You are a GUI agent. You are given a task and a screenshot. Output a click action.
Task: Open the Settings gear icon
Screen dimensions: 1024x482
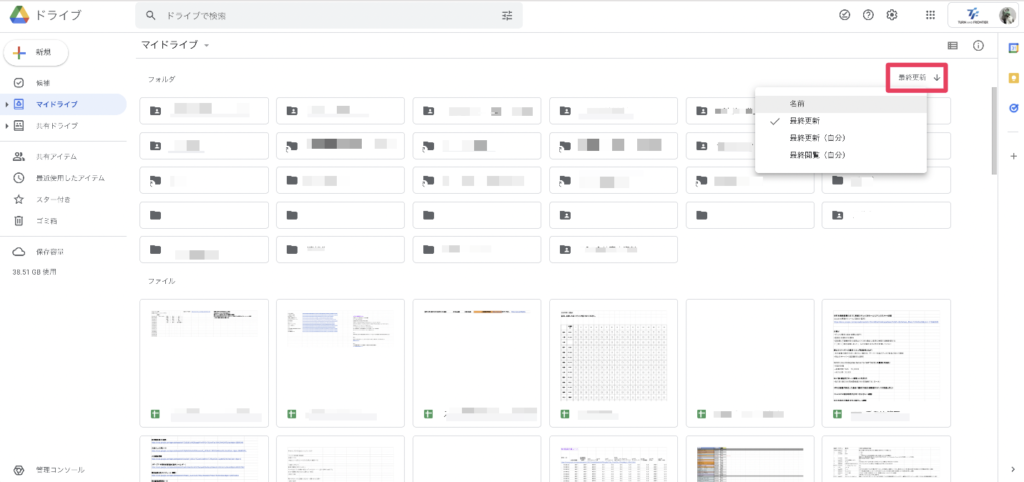point(891,15)
